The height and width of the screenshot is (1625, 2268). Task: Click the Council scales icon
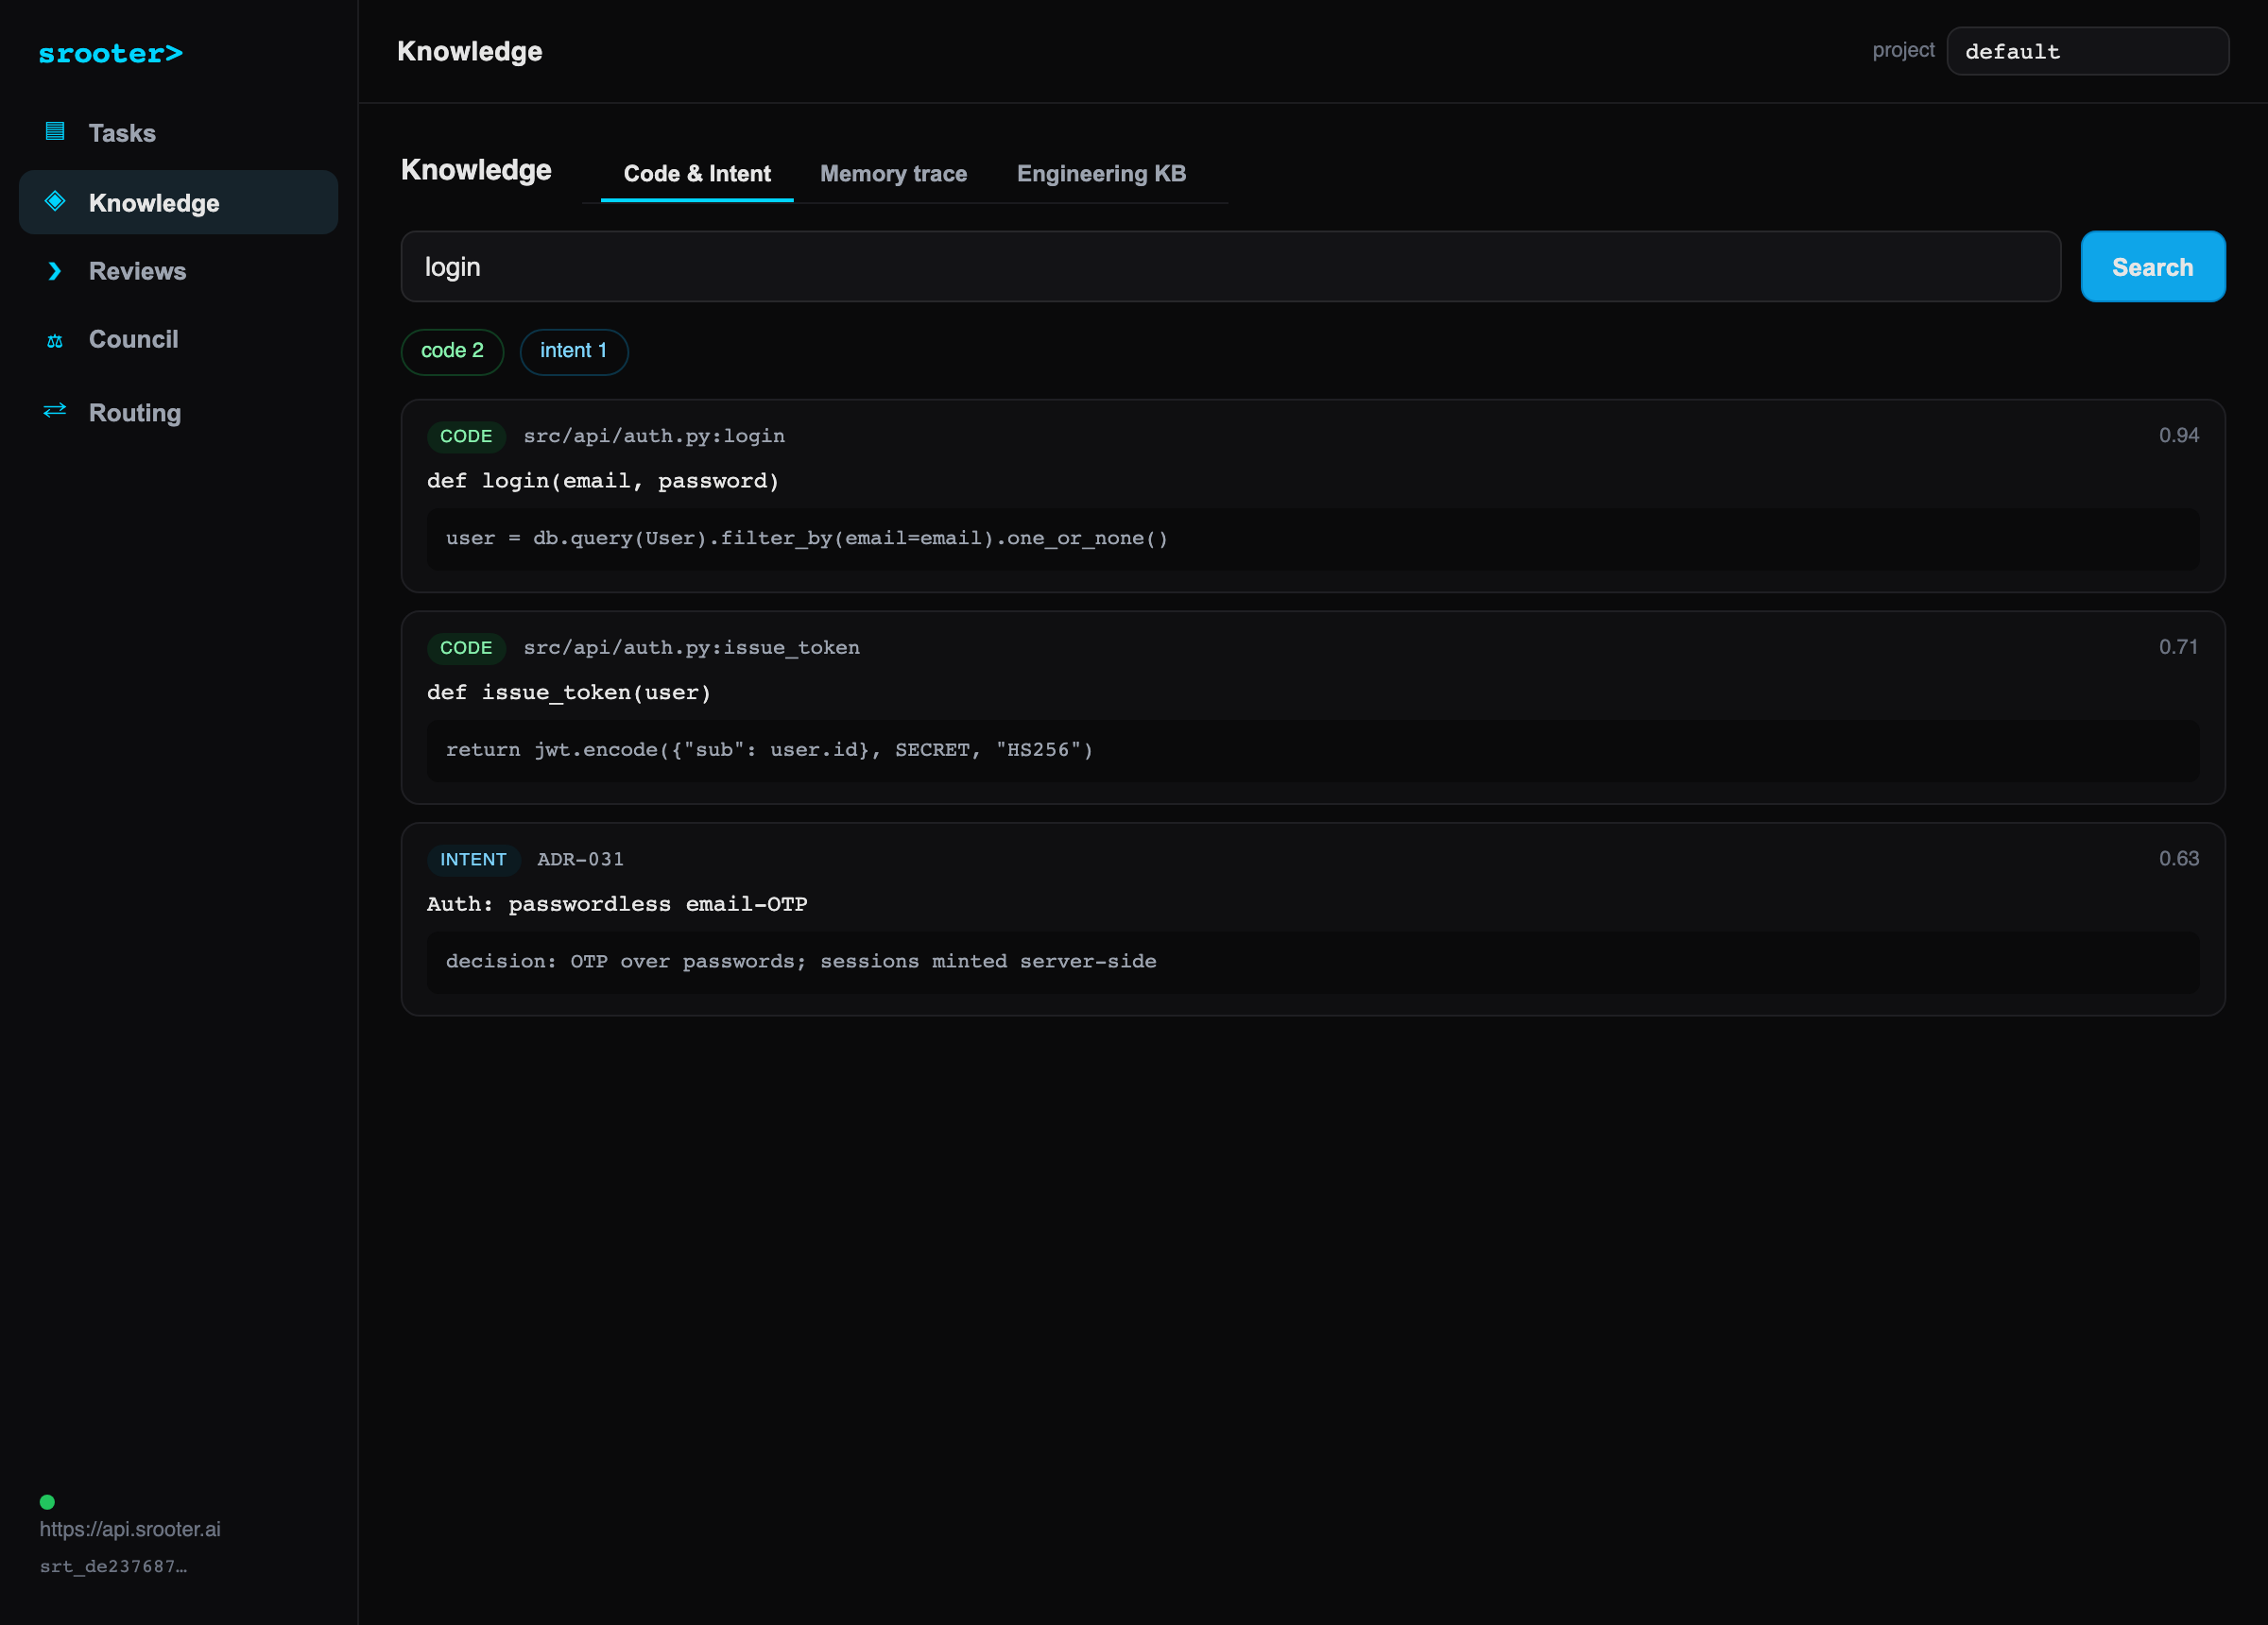[55, 341]
